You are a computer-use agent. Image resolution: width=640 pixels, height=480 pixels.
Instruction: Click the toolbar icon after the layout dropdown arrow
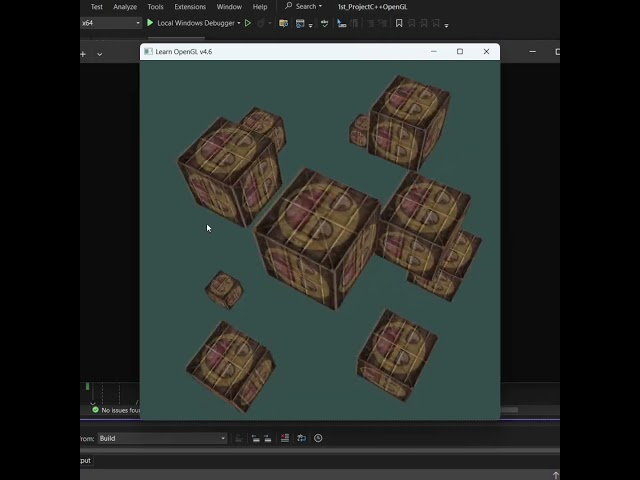click(x=324, y=23)
